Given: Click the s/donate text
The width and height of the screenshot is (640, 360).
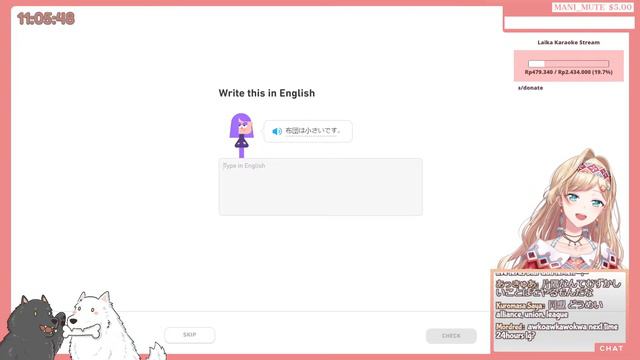Looking at the screenshot, I should (x=530, y=88).
